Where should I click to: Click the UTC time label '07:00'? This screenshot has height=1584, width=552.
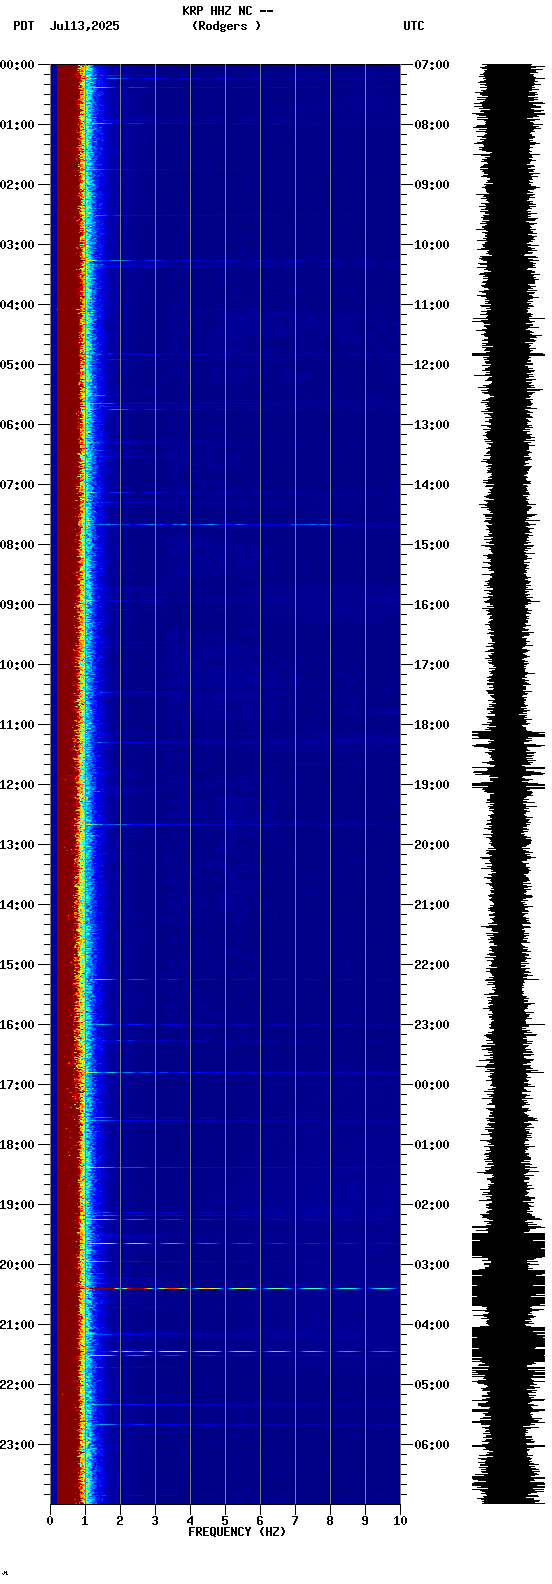[x=432, y=65]
